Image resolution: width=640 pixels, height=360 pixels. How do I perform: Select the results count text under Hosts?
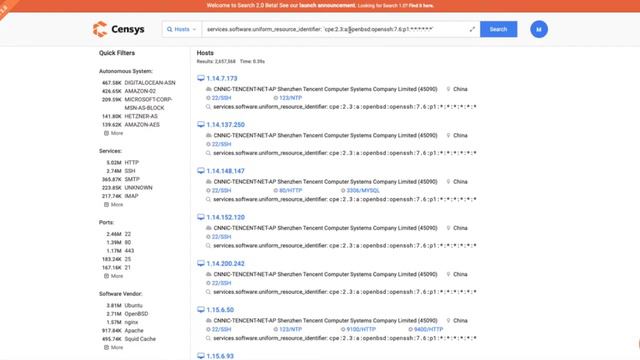point(216,62)
